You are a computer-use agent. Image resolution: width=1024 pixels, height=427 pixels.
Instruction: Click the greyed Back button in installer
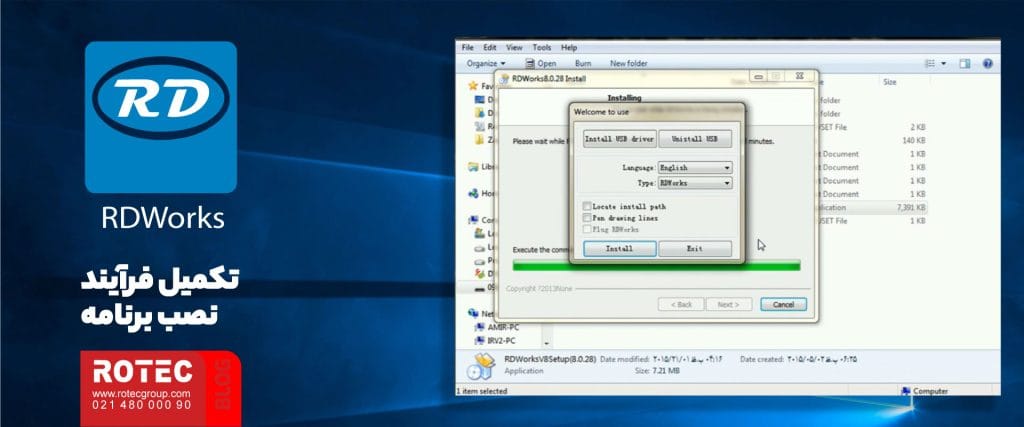pyautogui.click(x=681, y=305)
